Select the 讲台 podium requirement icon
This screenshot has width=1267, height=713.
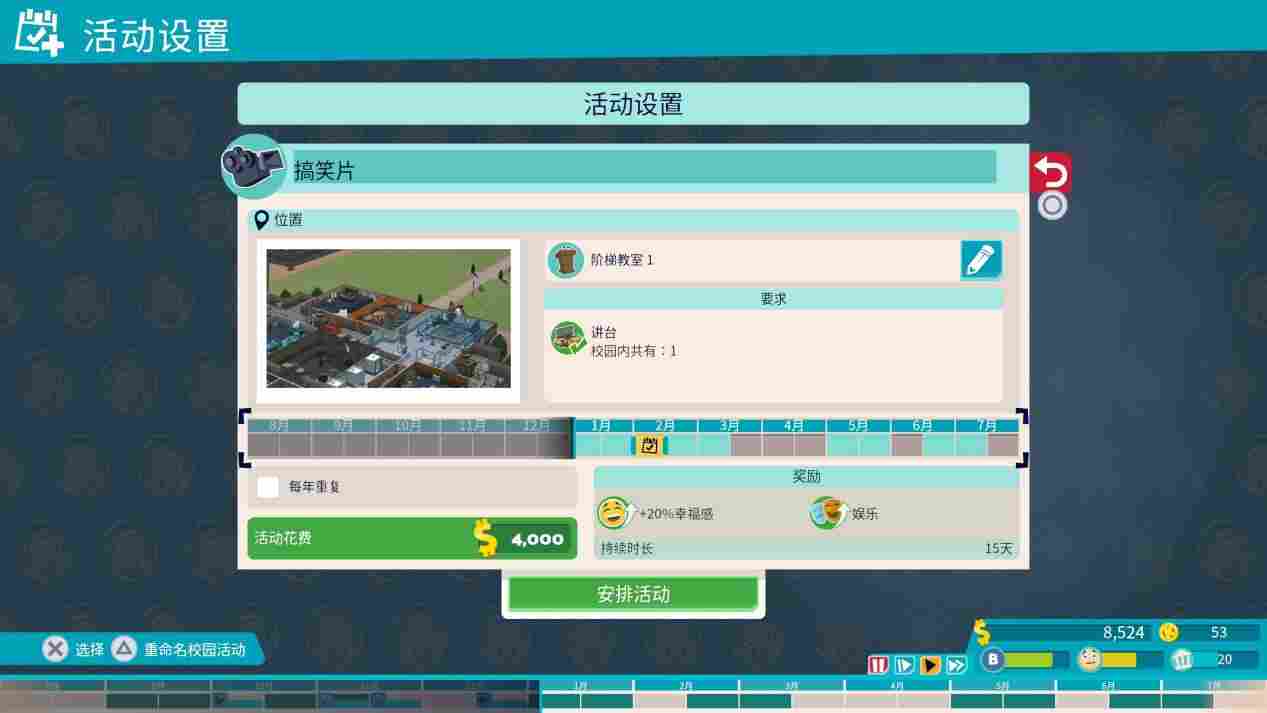(568, 337)
